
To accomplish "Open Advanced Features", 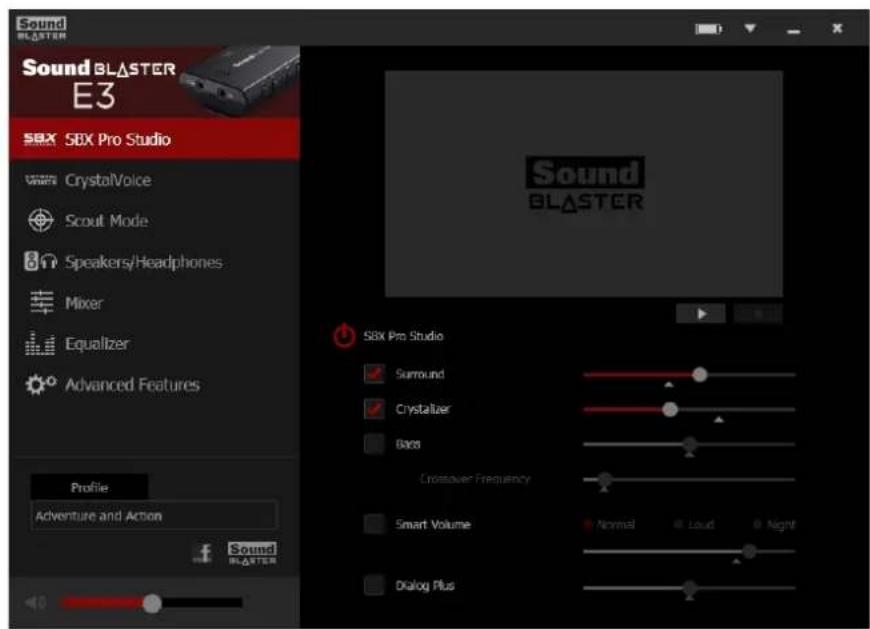I will pyautogui.click(x=154, y=384).
